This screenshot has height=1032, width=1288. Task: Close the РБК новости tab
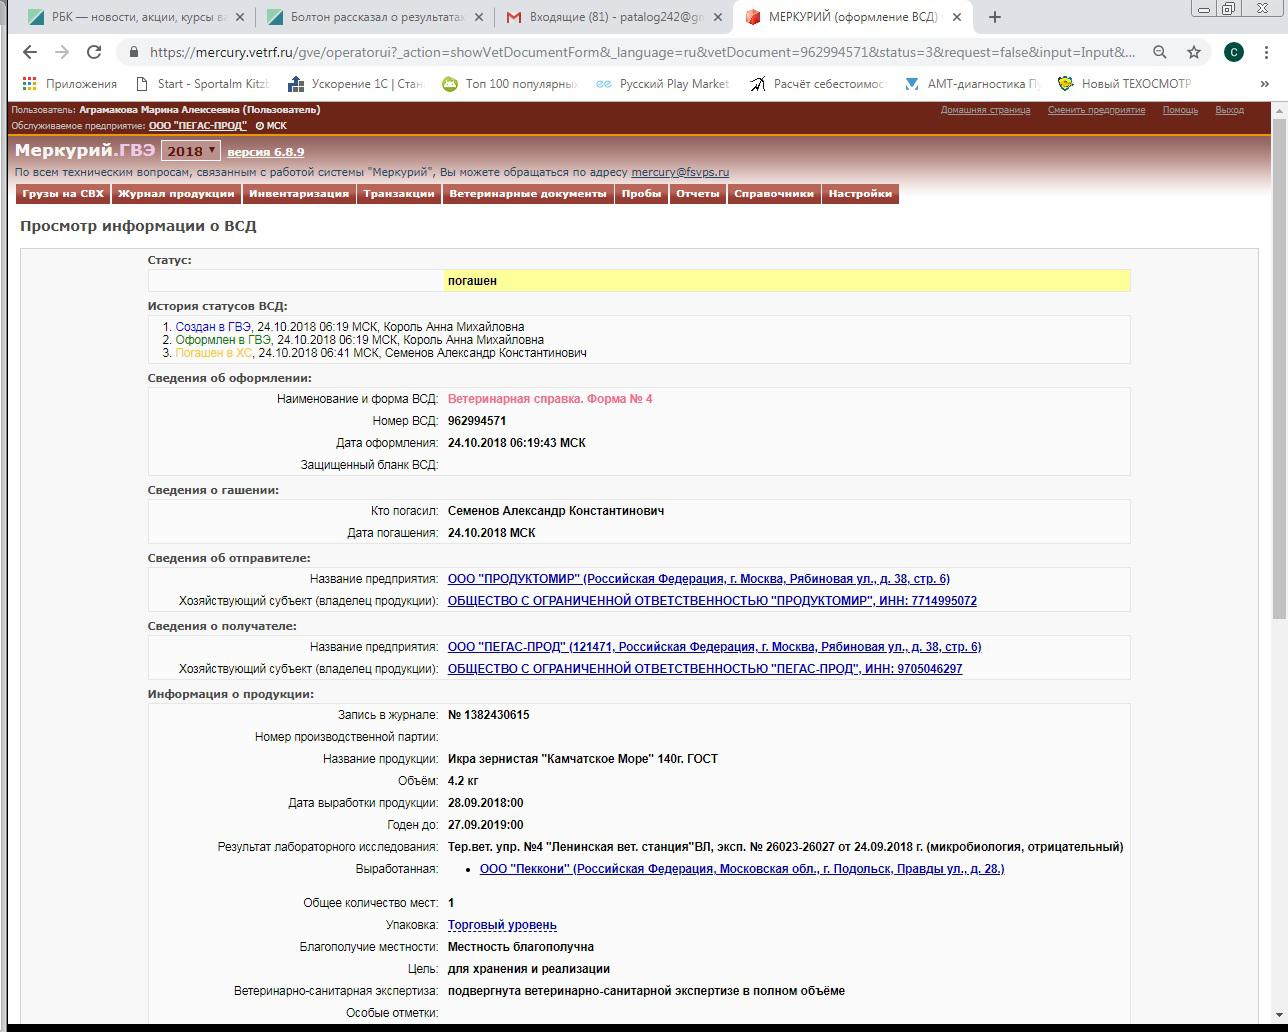(x=240, y=17)
